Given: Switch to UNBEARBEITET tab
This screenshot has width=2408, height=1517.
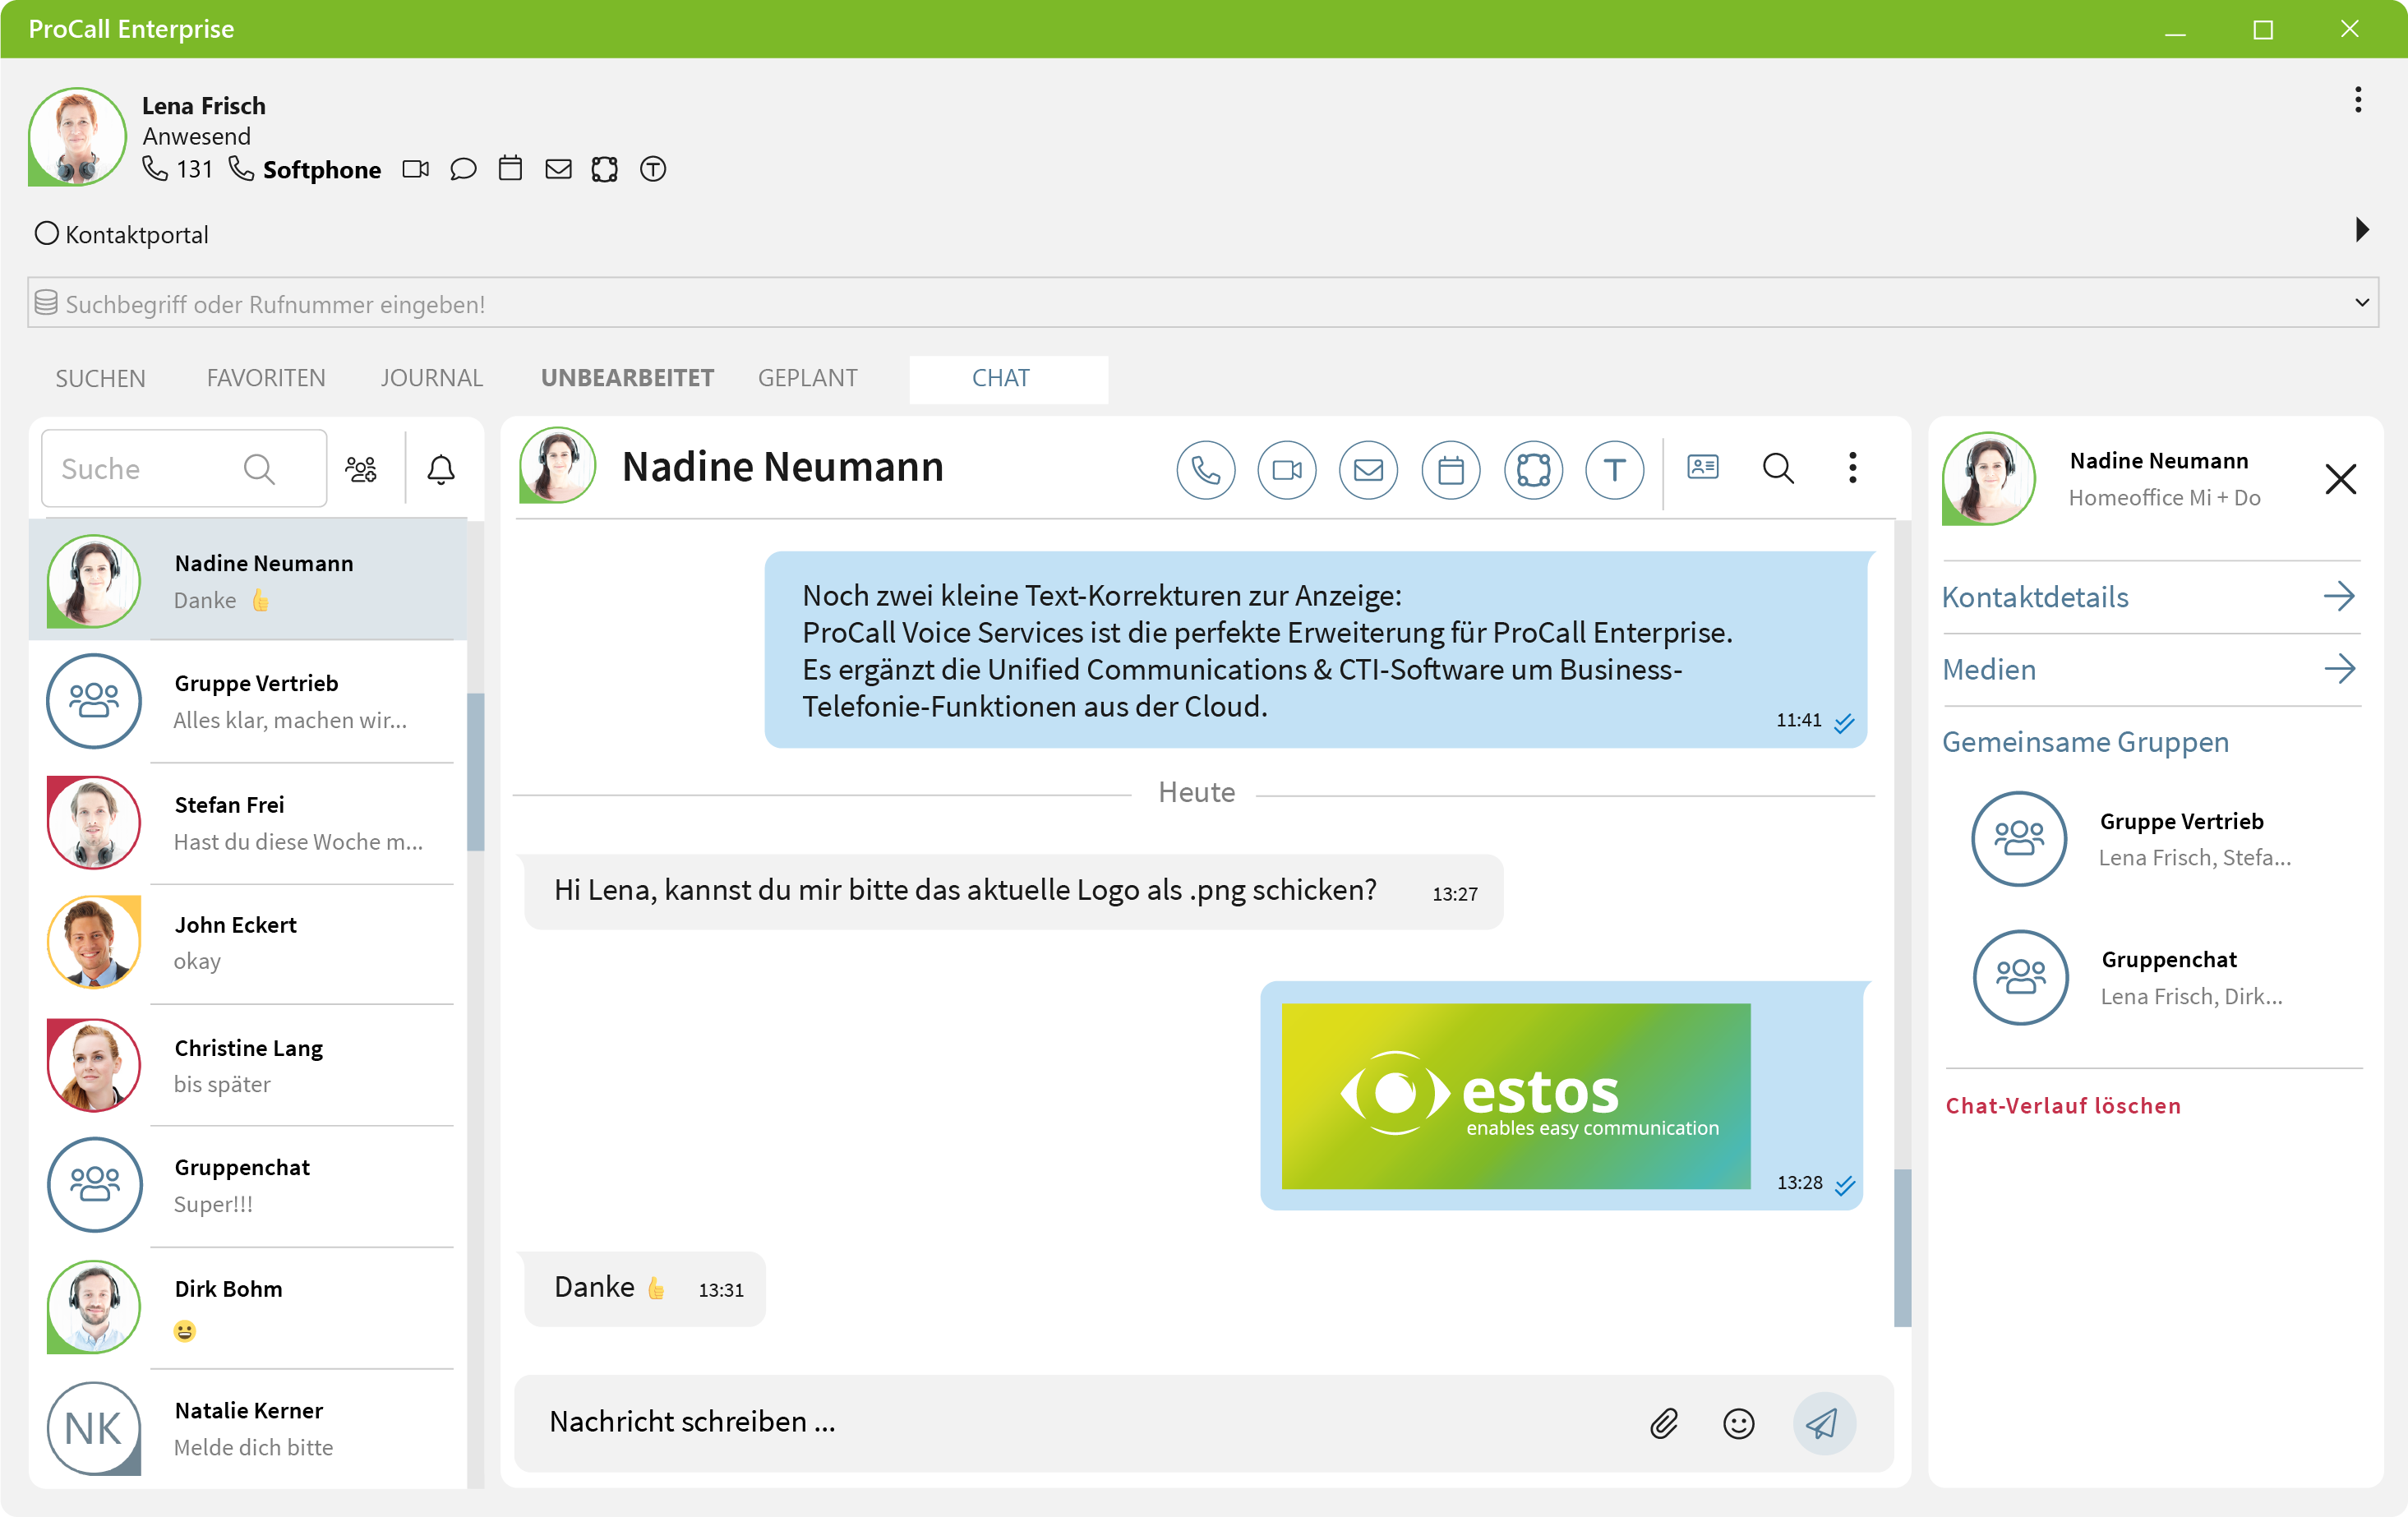Looking at the screenshot, I should coord(627,378).
